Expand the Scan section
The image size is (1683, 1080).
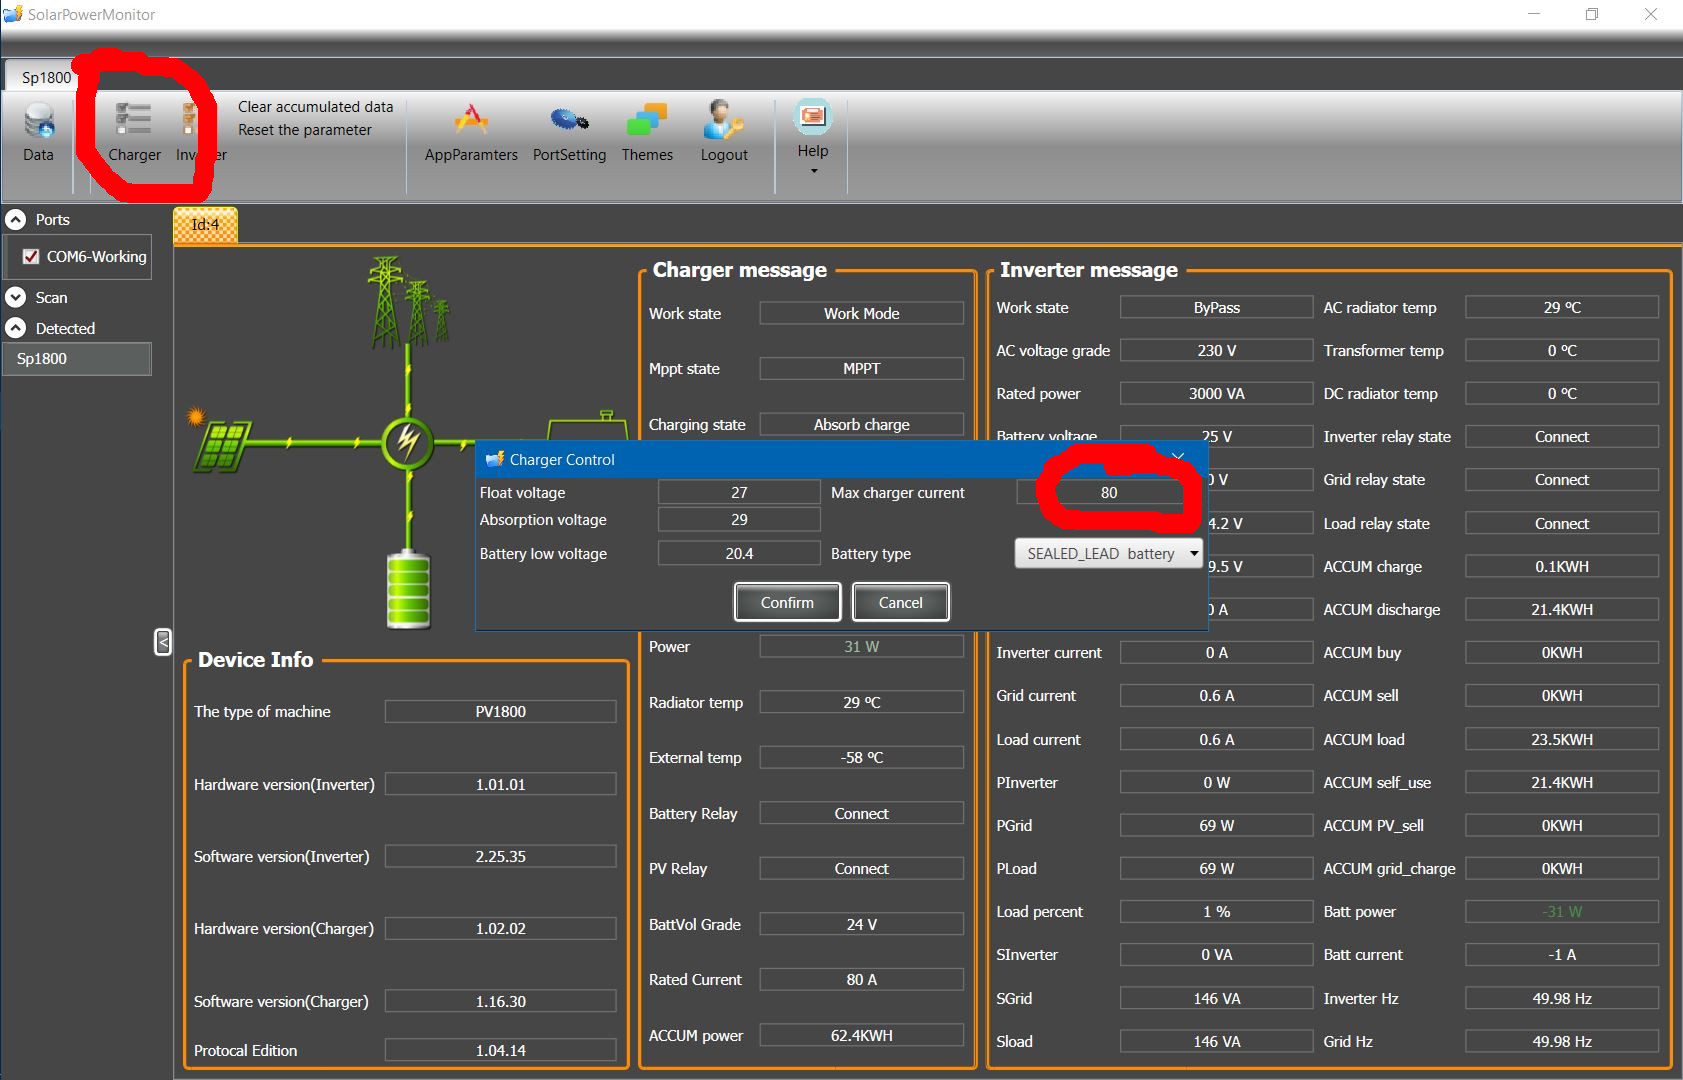point(16,298)
